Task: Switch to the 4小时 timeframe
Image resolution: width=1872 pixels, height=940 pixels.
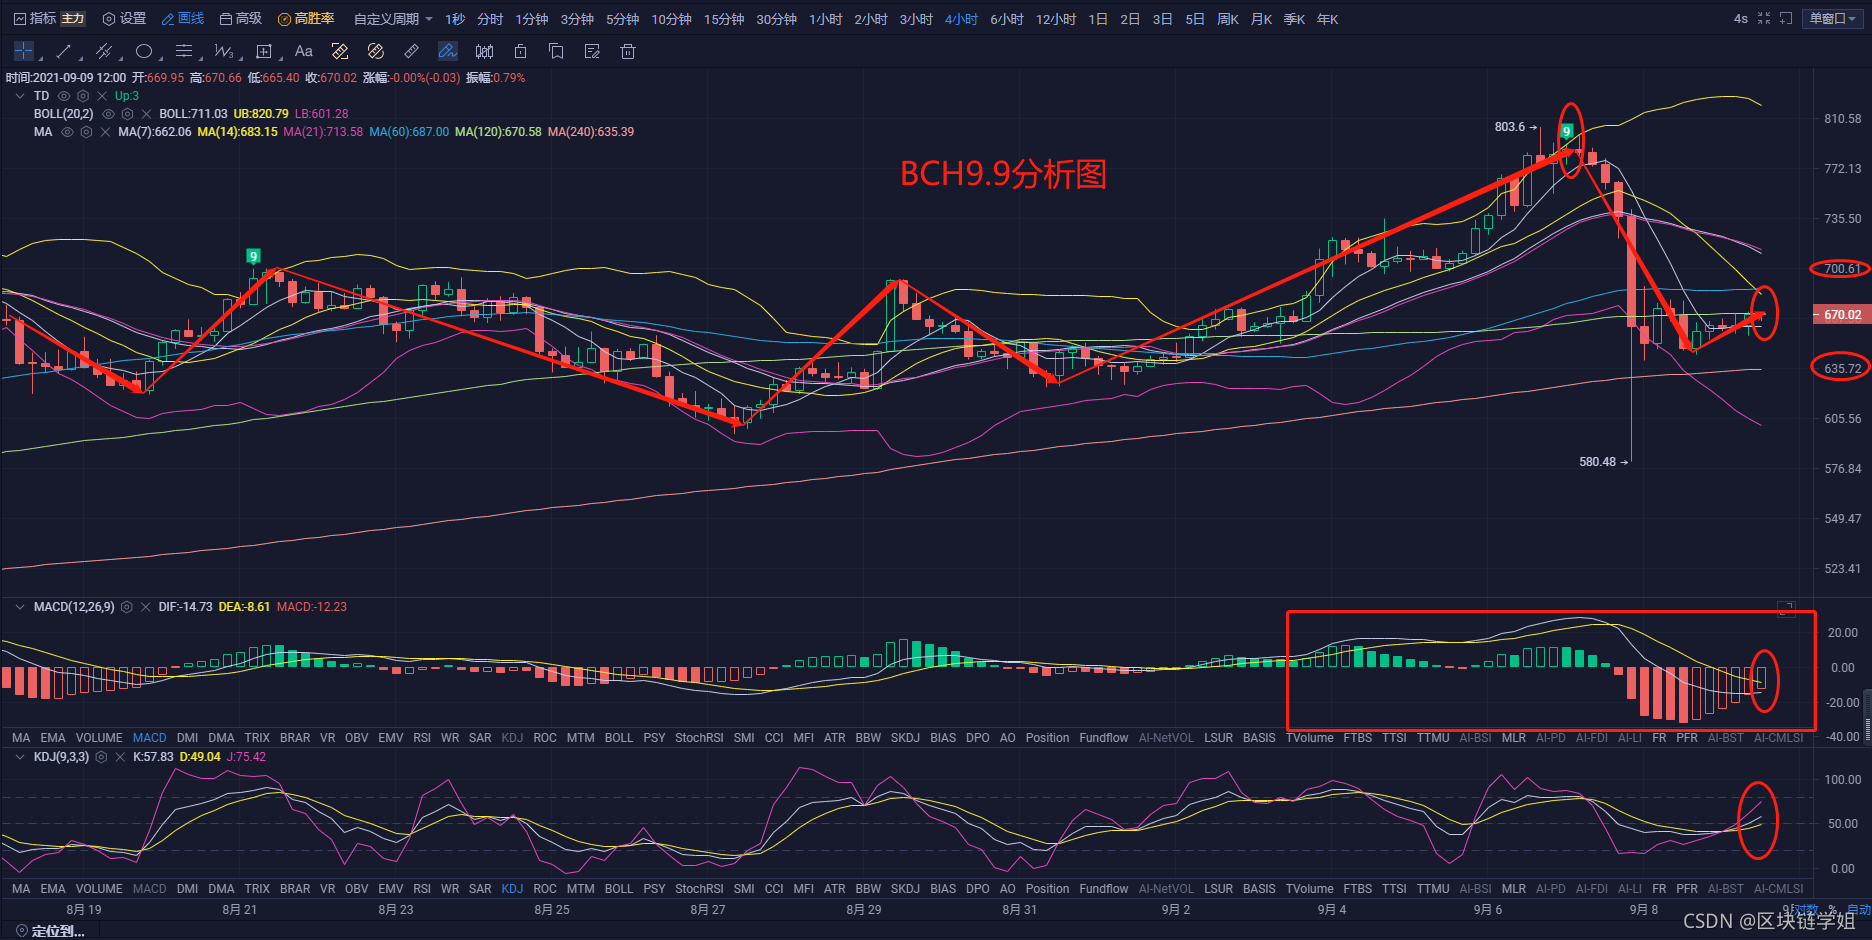Action: click(961, 19)
